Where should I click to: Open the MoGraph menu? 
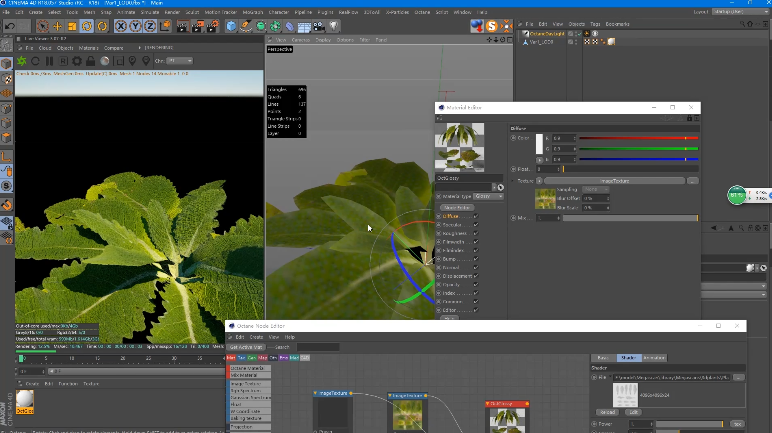(x=253, y=12)
